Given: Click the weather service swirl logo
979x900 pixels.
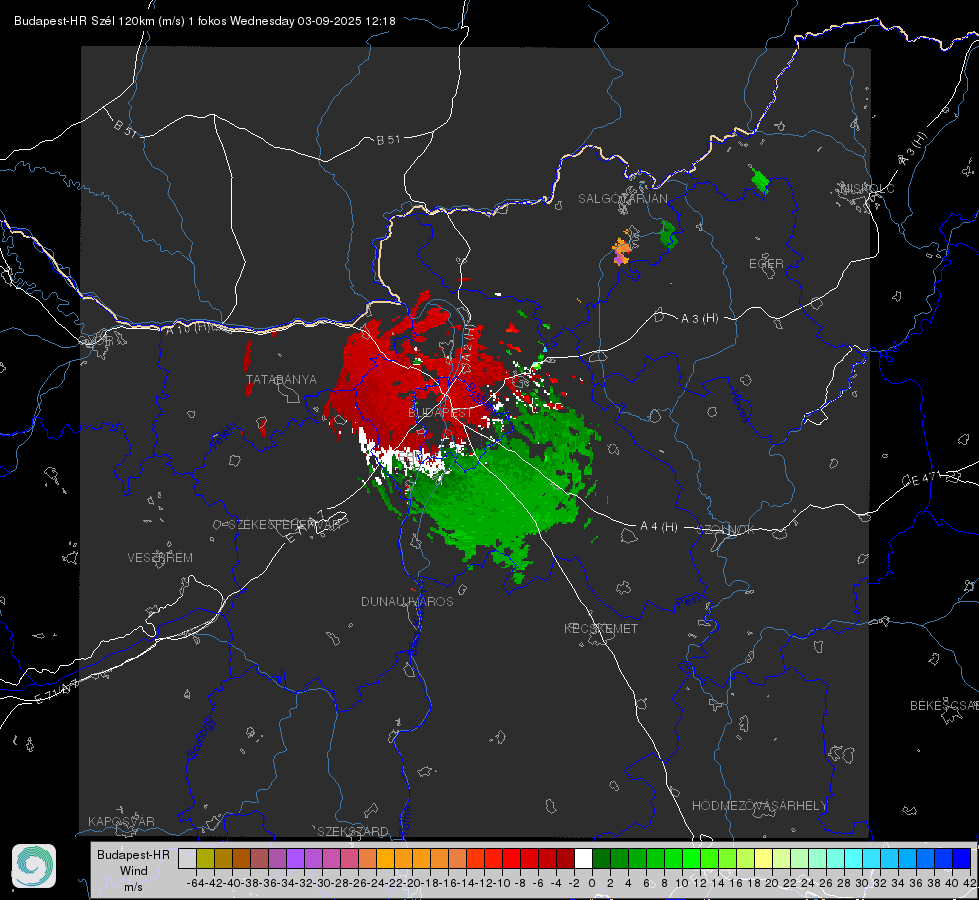Looking at the screenshot, I should tap(34, 866).
